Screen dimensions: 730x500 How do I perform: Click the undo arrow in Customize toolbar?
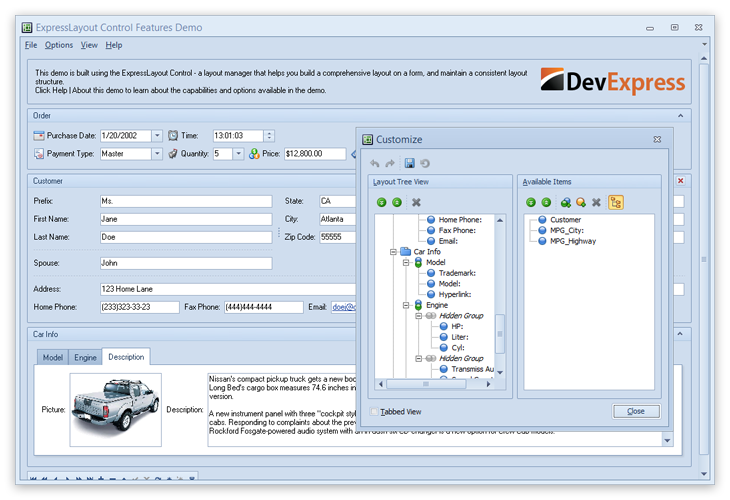[x=375, y=163]
